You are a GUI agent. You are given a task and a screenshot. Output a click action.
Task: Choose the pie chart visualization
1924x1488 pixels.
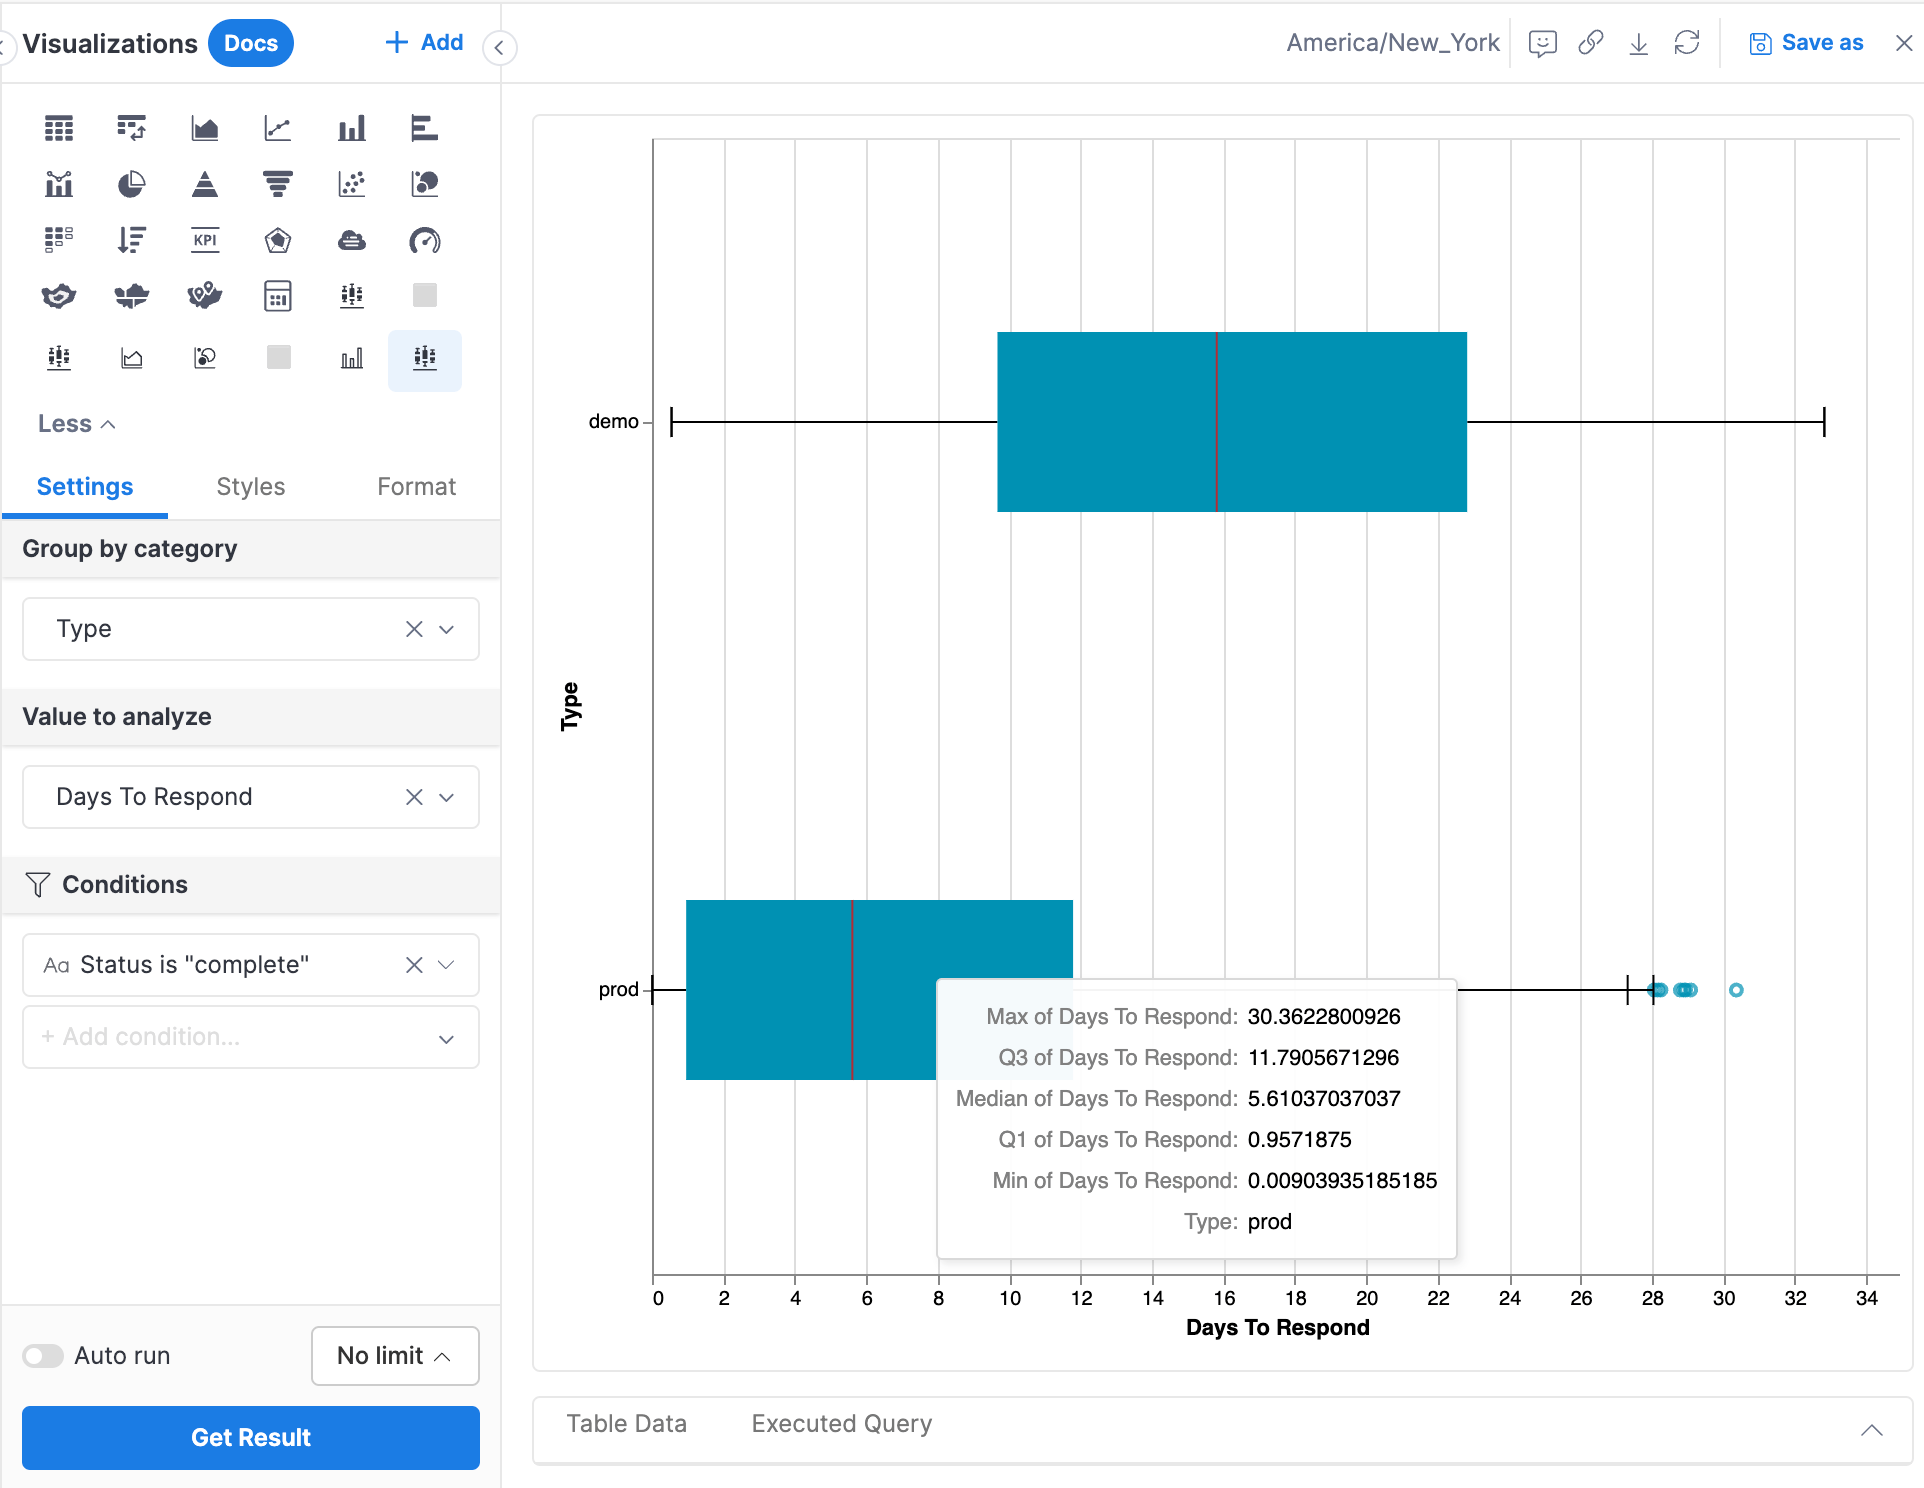pos(131,184)
